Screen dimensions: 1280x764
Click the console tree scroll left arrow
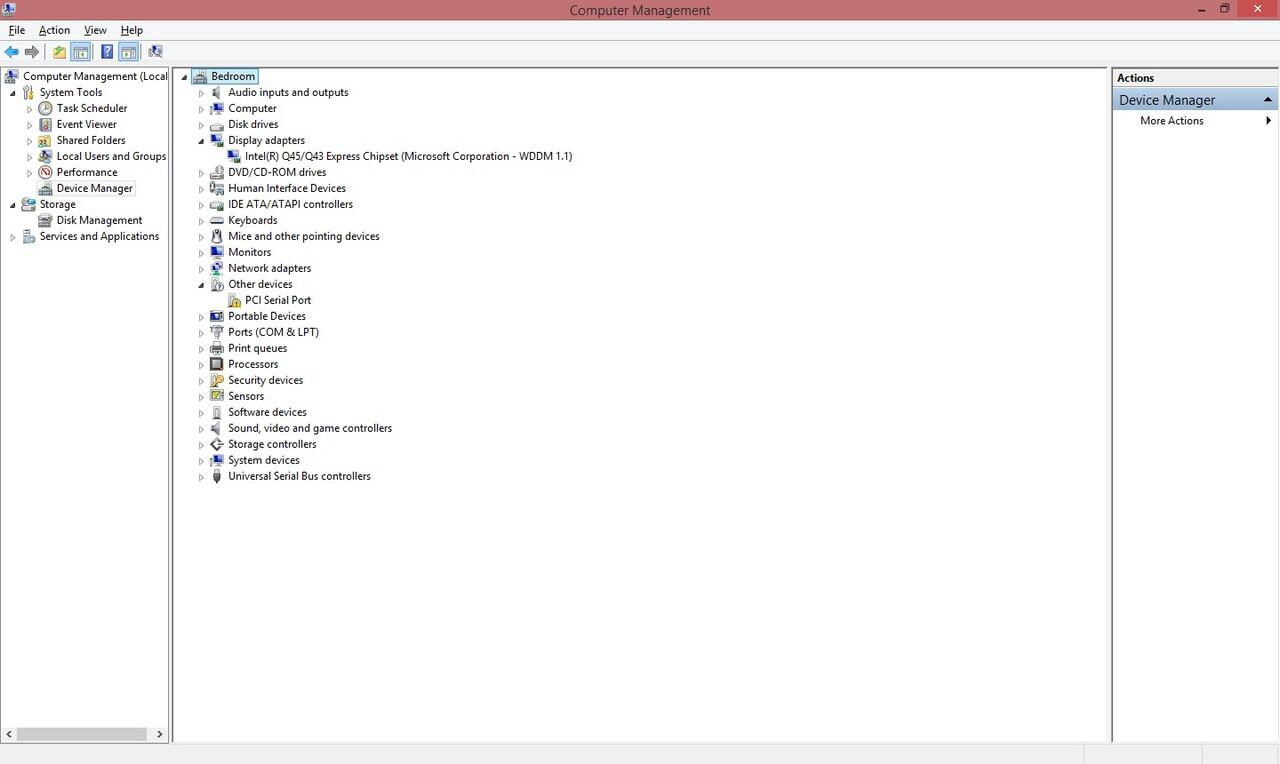point(9,733)
